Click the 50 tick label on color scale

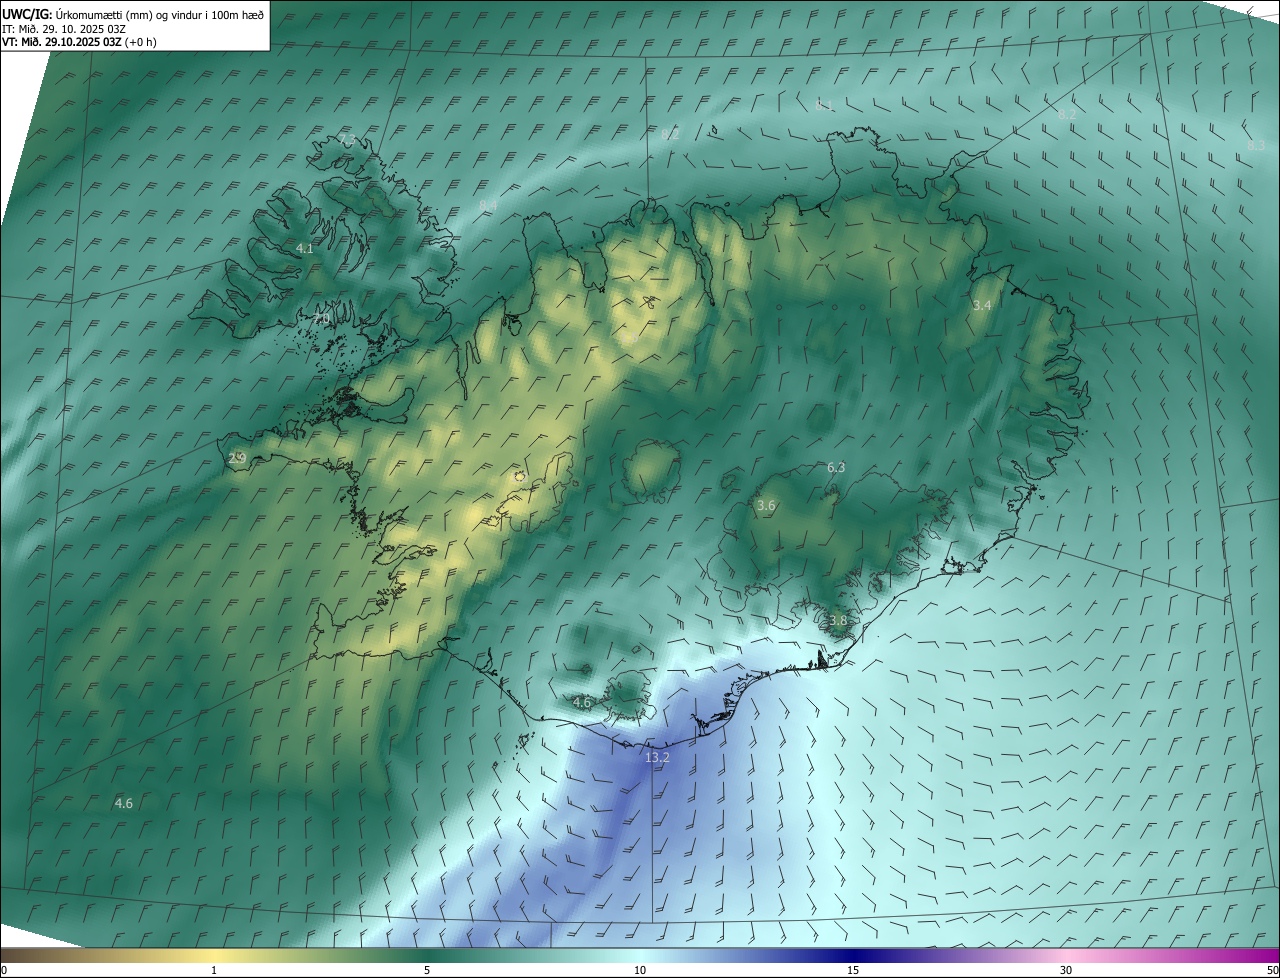[1271, 970]
